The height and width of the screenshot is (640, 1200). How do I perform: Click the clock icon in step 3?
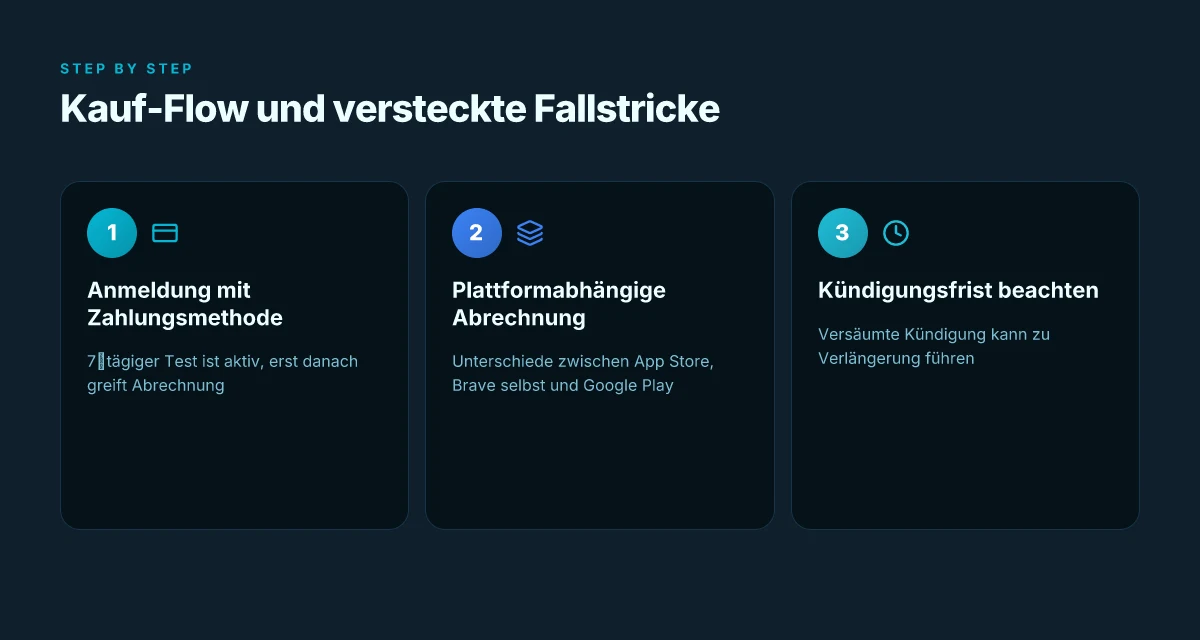[x=896, y=233]
